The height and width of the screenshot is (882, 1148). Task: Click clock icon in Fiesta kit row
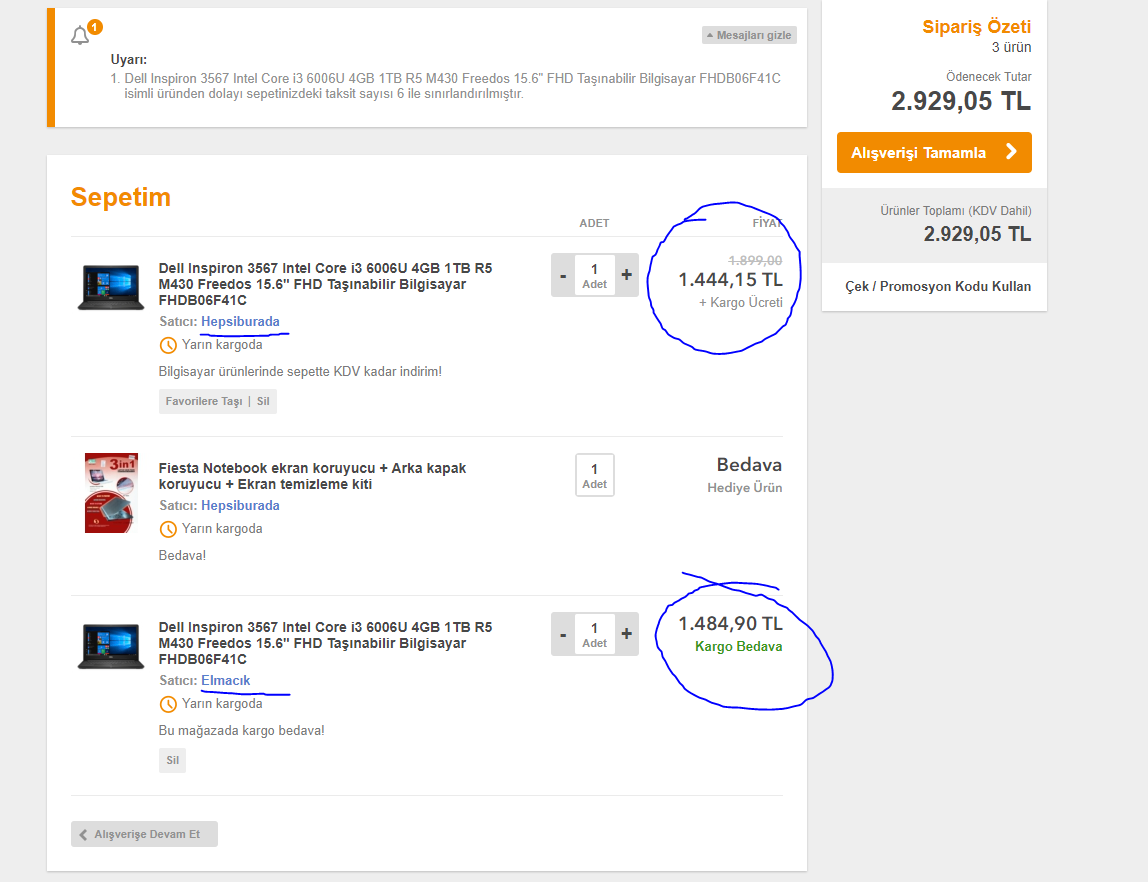pos(168,528)
